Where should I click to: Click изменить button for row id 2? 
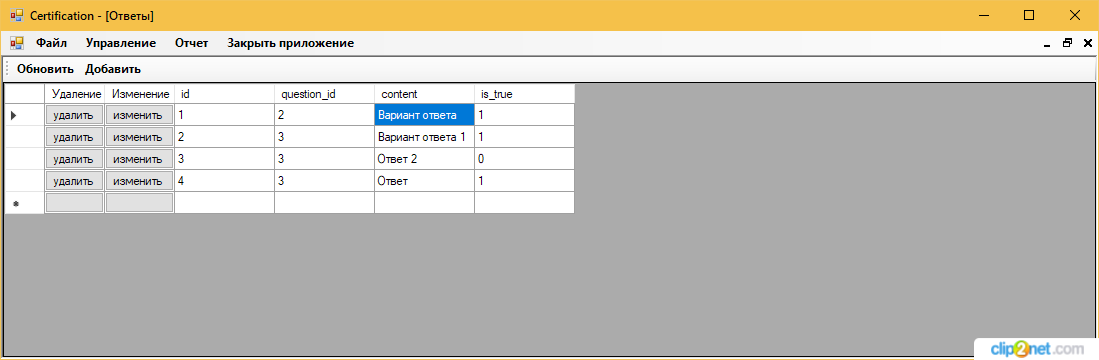coord(139,137)
